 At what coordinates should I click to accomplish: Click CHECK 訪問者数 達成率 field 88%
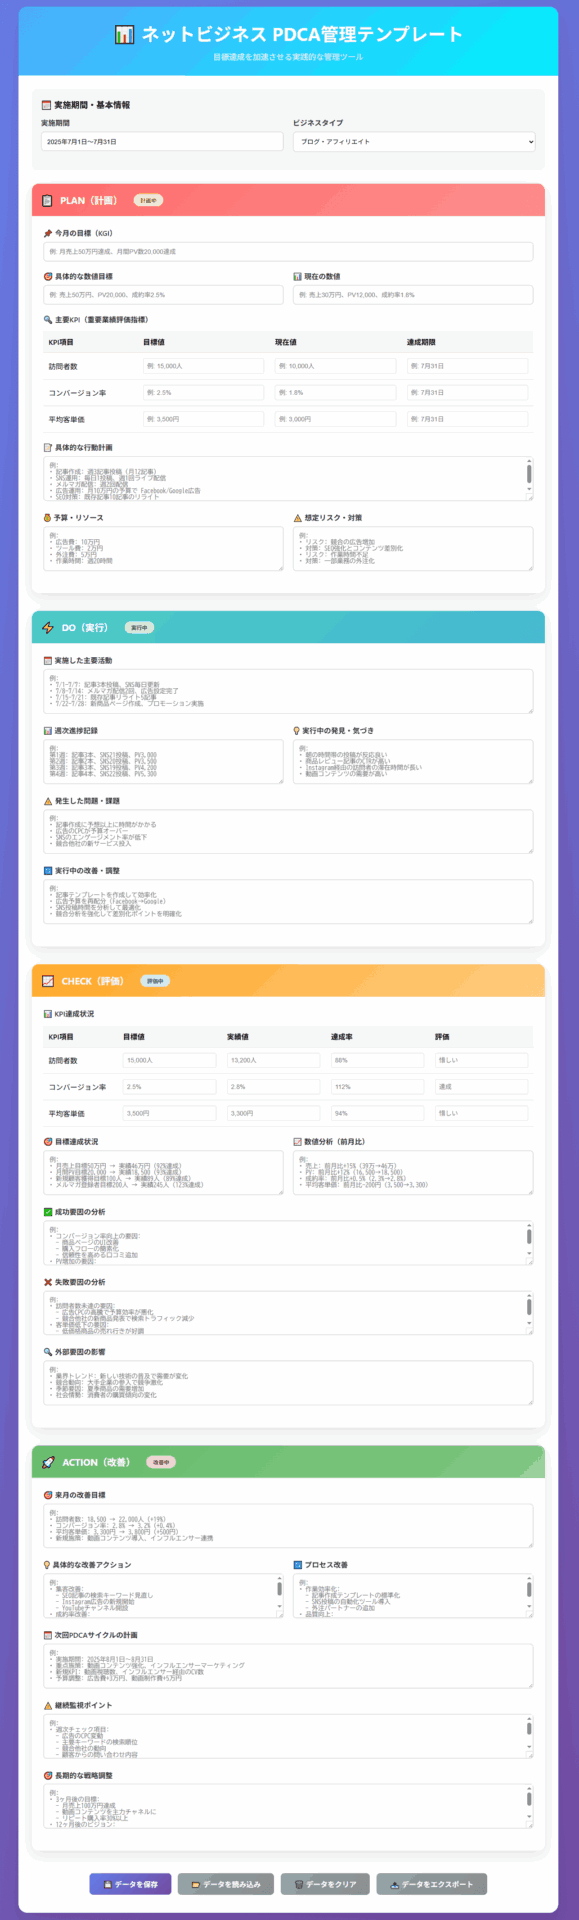[377, 1060]
